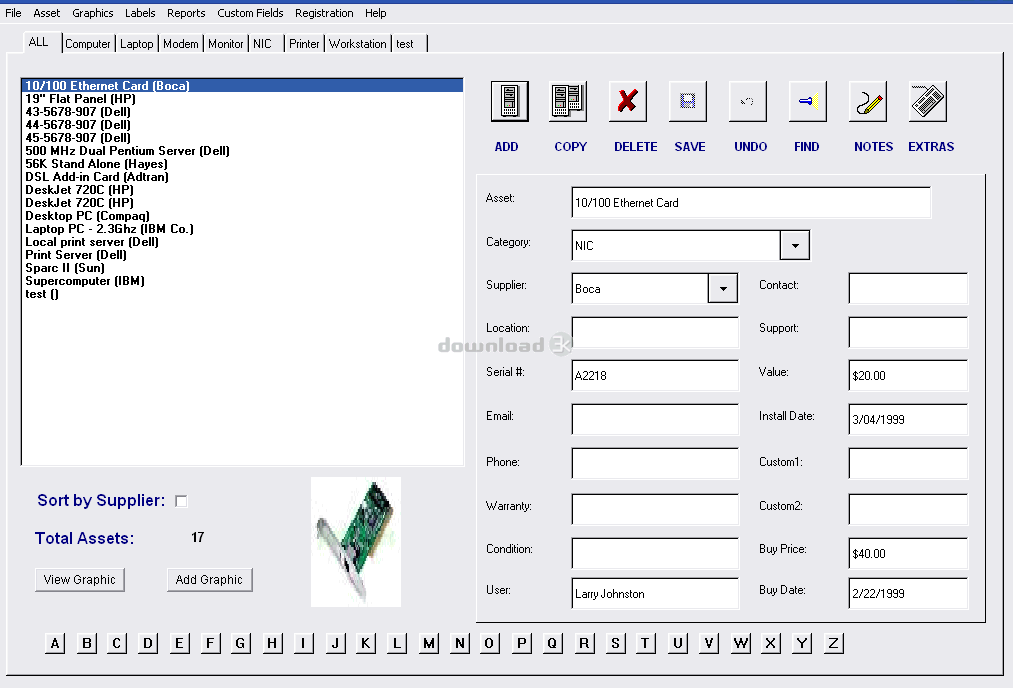Open the Asset menu

[47, 13]
